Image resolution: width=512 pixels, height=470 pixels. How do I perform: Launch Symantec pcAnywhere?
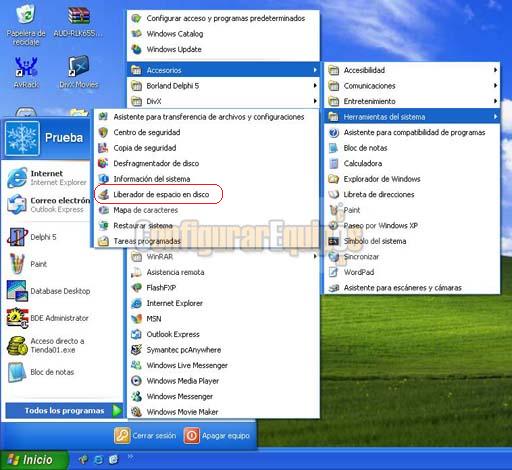[223, 350]
